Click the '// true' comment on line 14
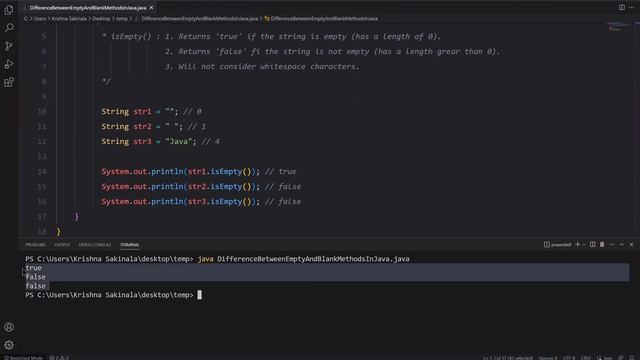Screen dimensions: 640x360 (x=280, y=171)
